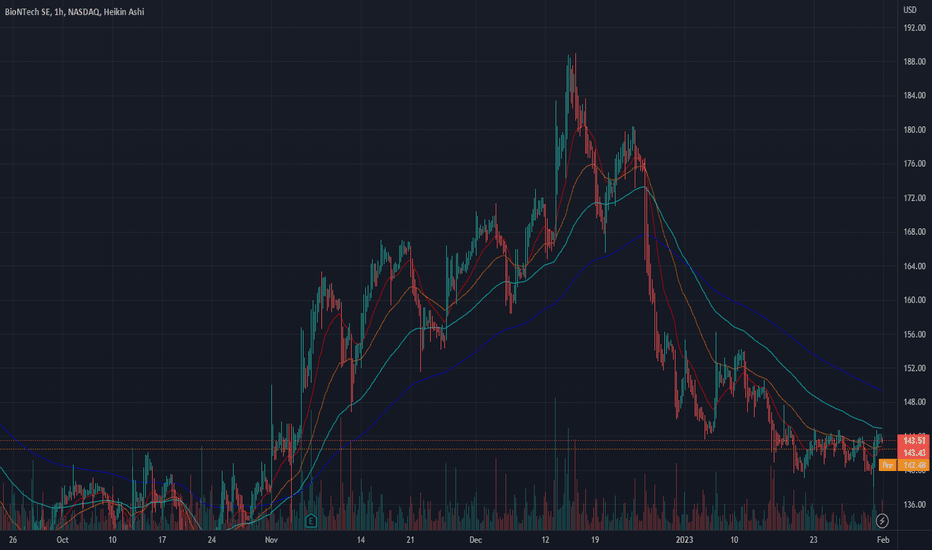This screenshot has height=550, width=932.
Task: Click the 'Feb' label on time axis
Action: click(x=883, y=540)
